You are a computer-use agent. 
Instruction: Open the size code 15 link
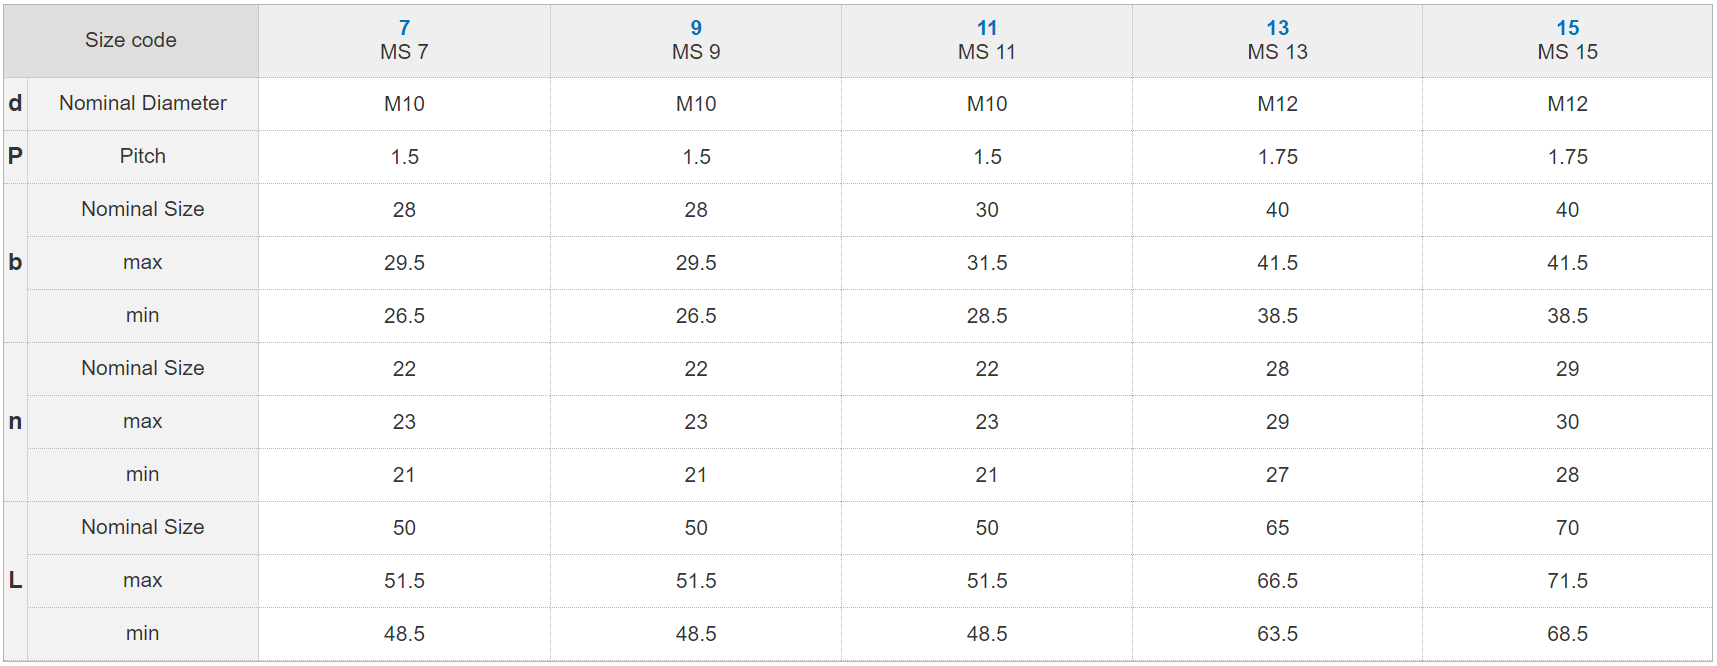[1567, 28]
